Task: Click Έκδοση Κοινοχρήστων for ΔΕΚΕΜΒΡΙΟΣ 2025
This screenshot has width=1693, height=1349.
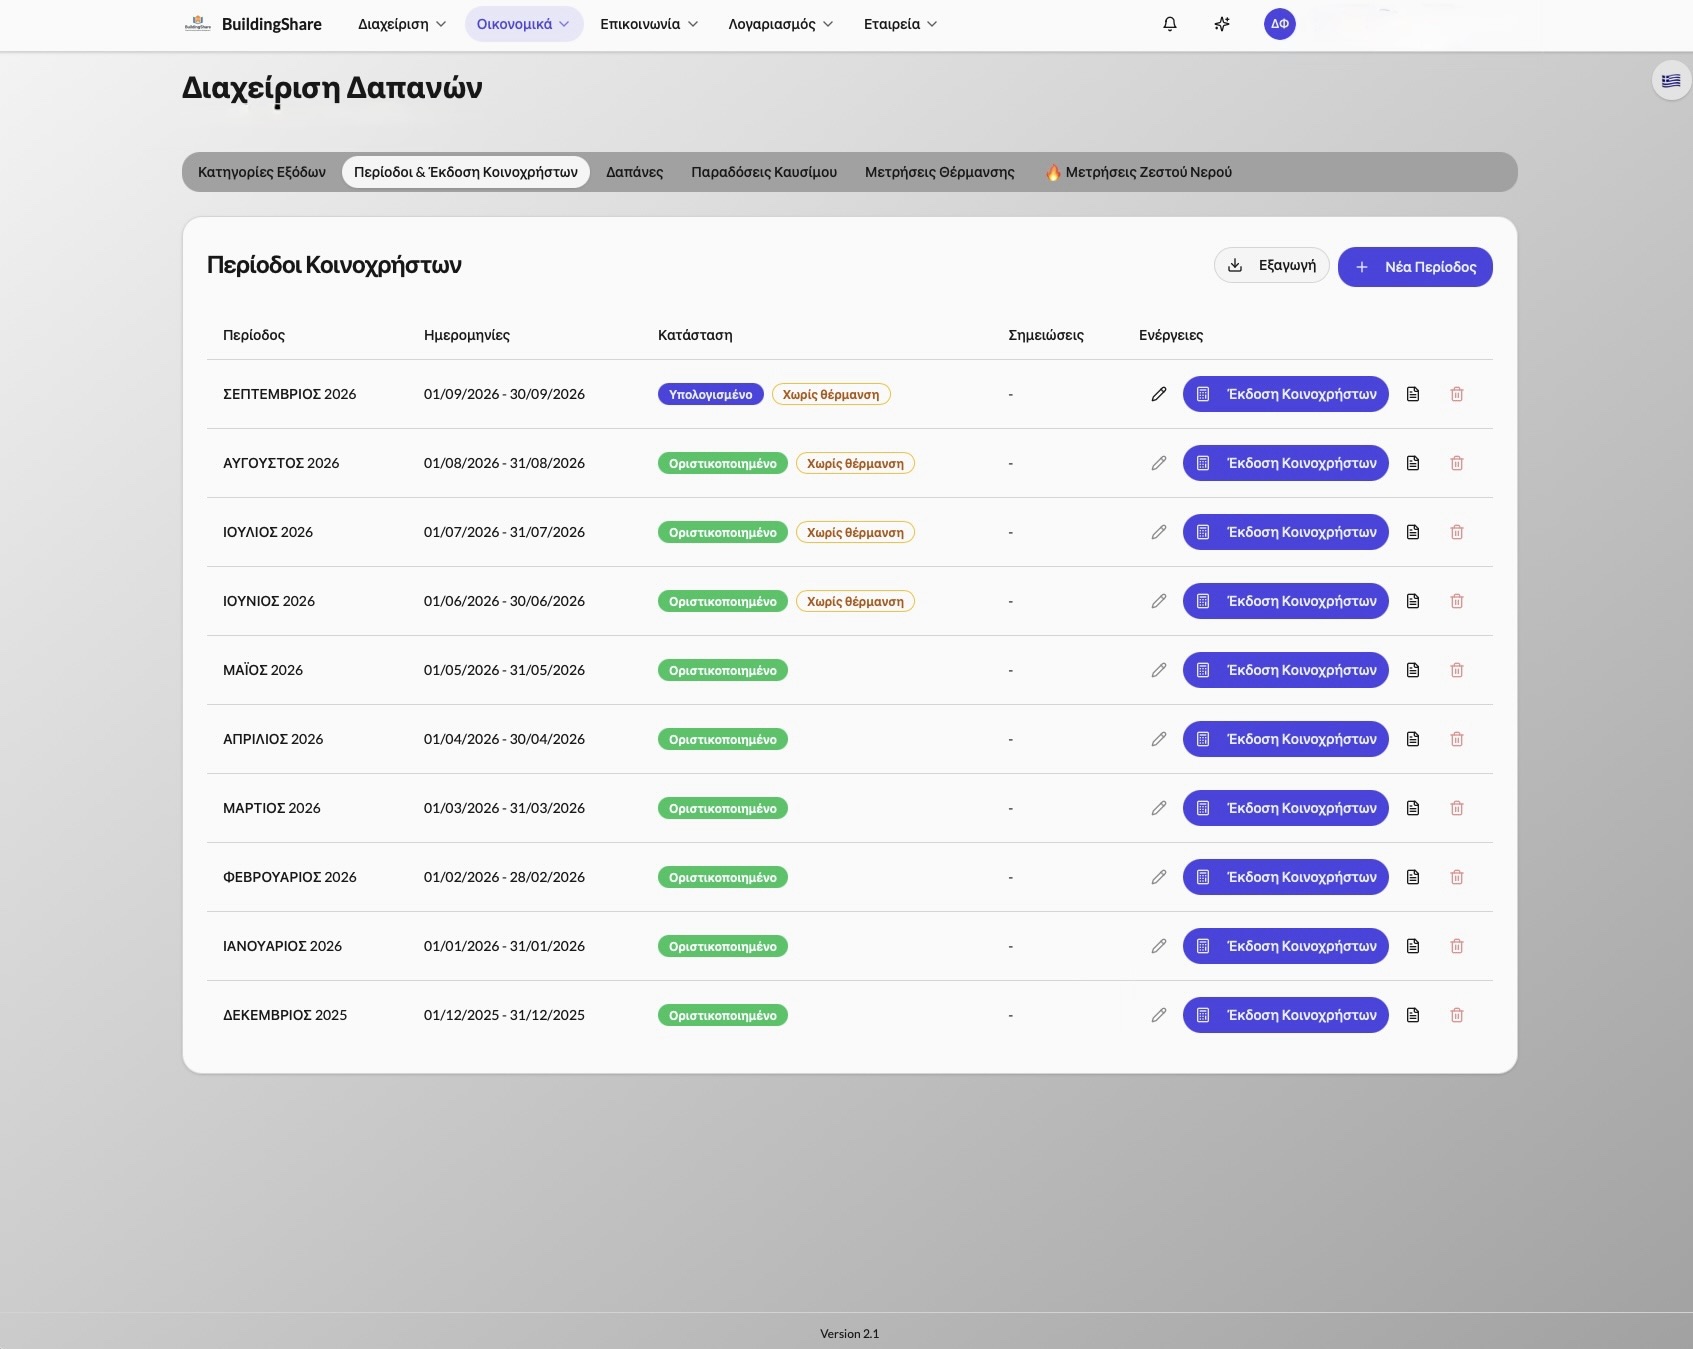Action: point(1286,1015)
